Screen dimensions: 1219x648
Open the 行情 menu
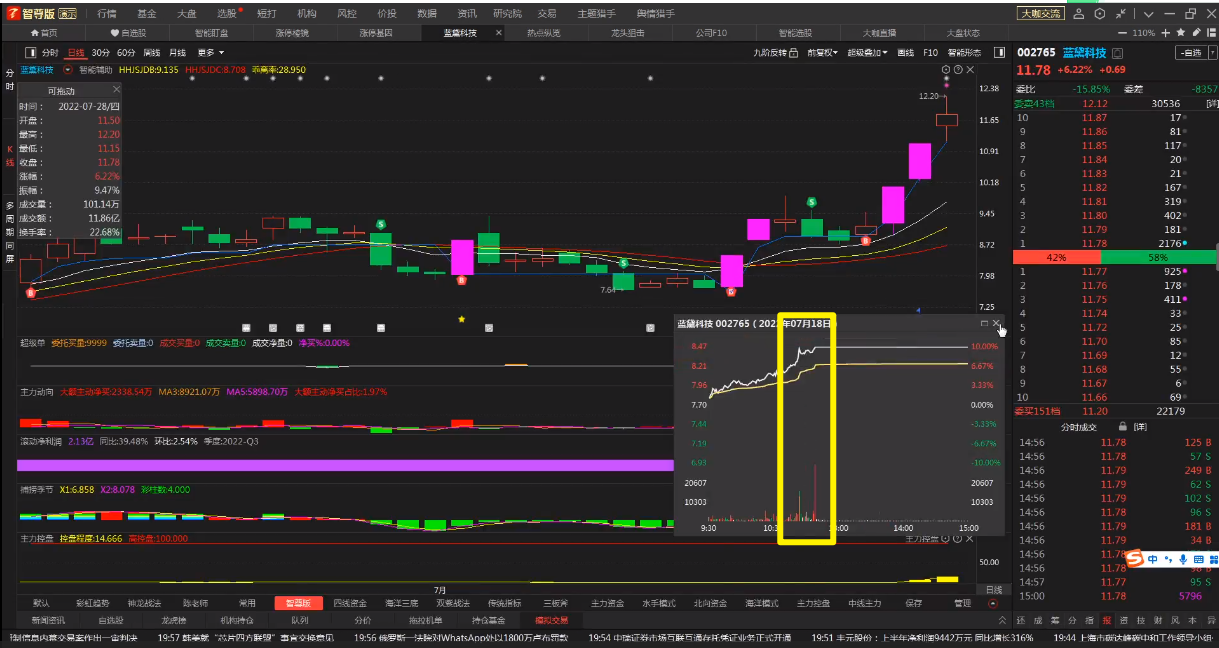point(107,14)
